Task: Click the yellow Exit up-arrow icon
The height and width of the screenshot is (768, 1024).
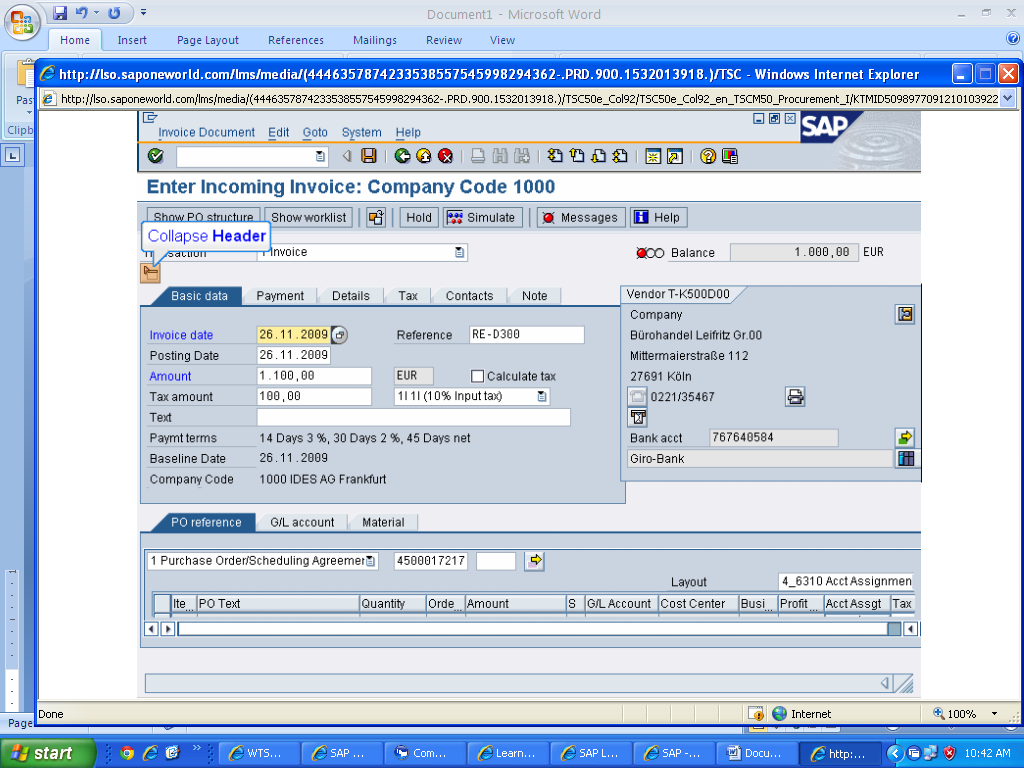Action: (x=424, y=156)
